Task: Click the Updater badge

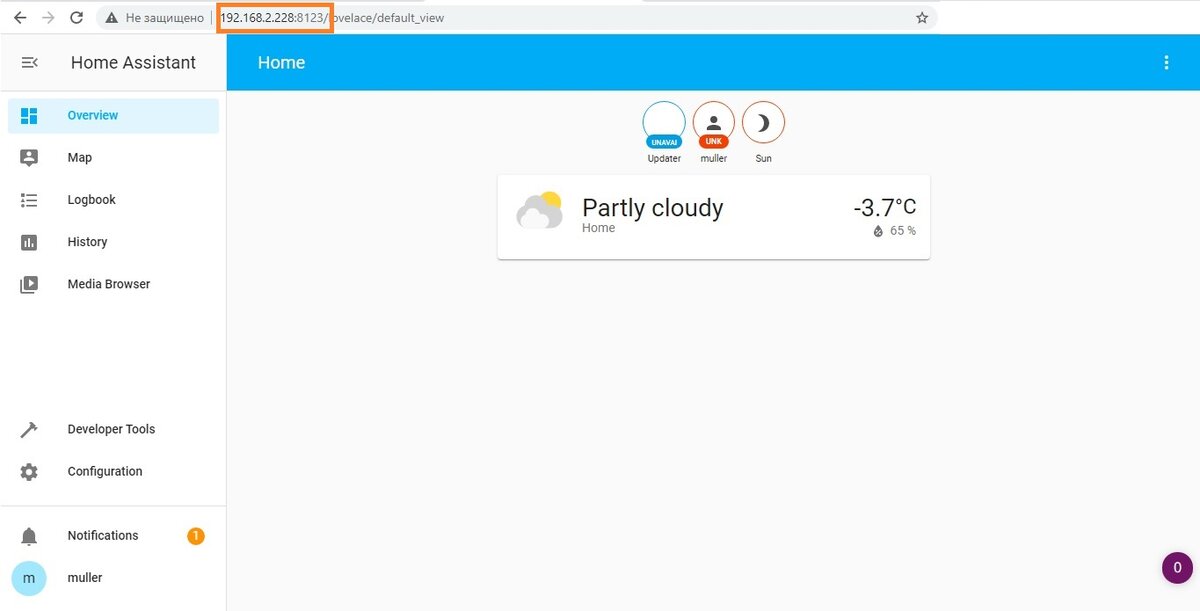Action: (664, 124)
